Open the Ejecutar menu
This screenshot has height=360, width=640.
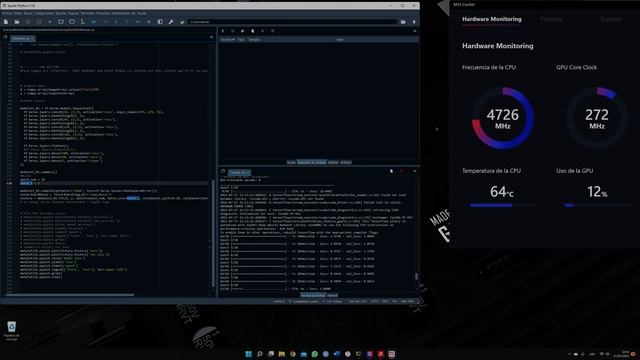coord(60,13)
